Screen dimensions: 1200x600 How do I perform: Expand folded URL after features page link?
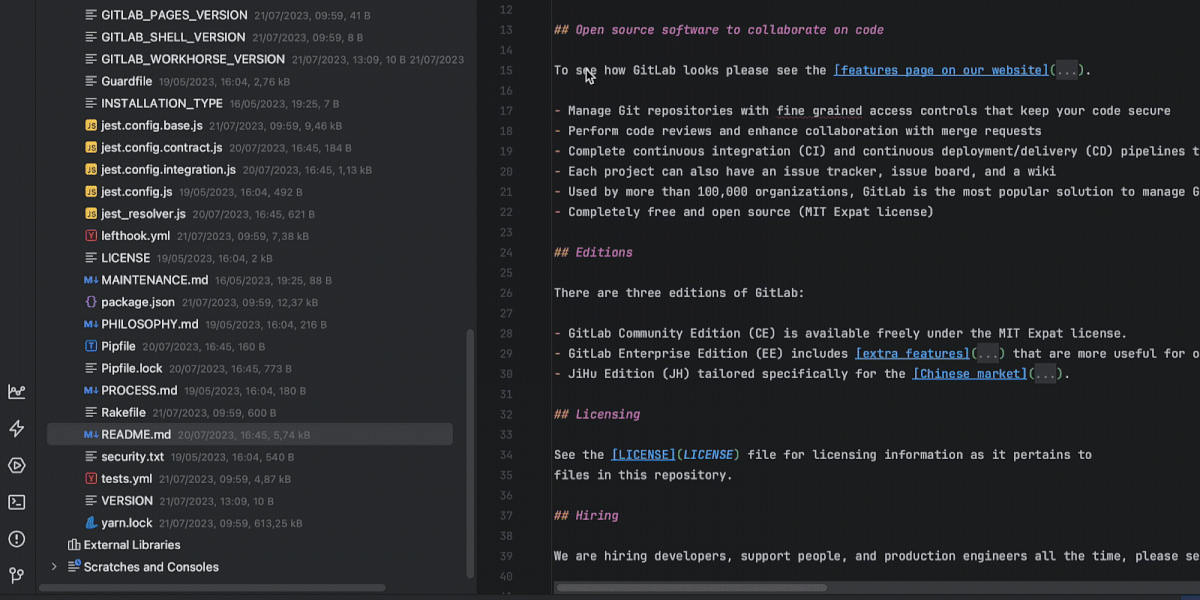pos(1066,71)
